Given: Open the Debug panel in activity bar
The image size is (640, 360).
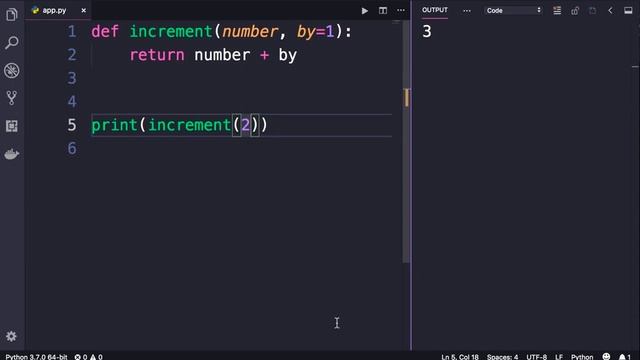Looking at the screenshot, I should click(x=11, y=70).
